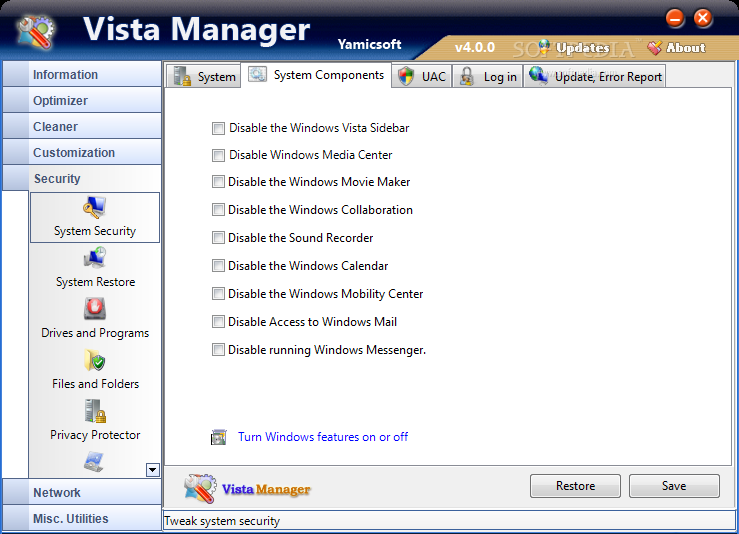Click the Update, Error Report globe icon
739x534 pixels.
coord(538,76)
